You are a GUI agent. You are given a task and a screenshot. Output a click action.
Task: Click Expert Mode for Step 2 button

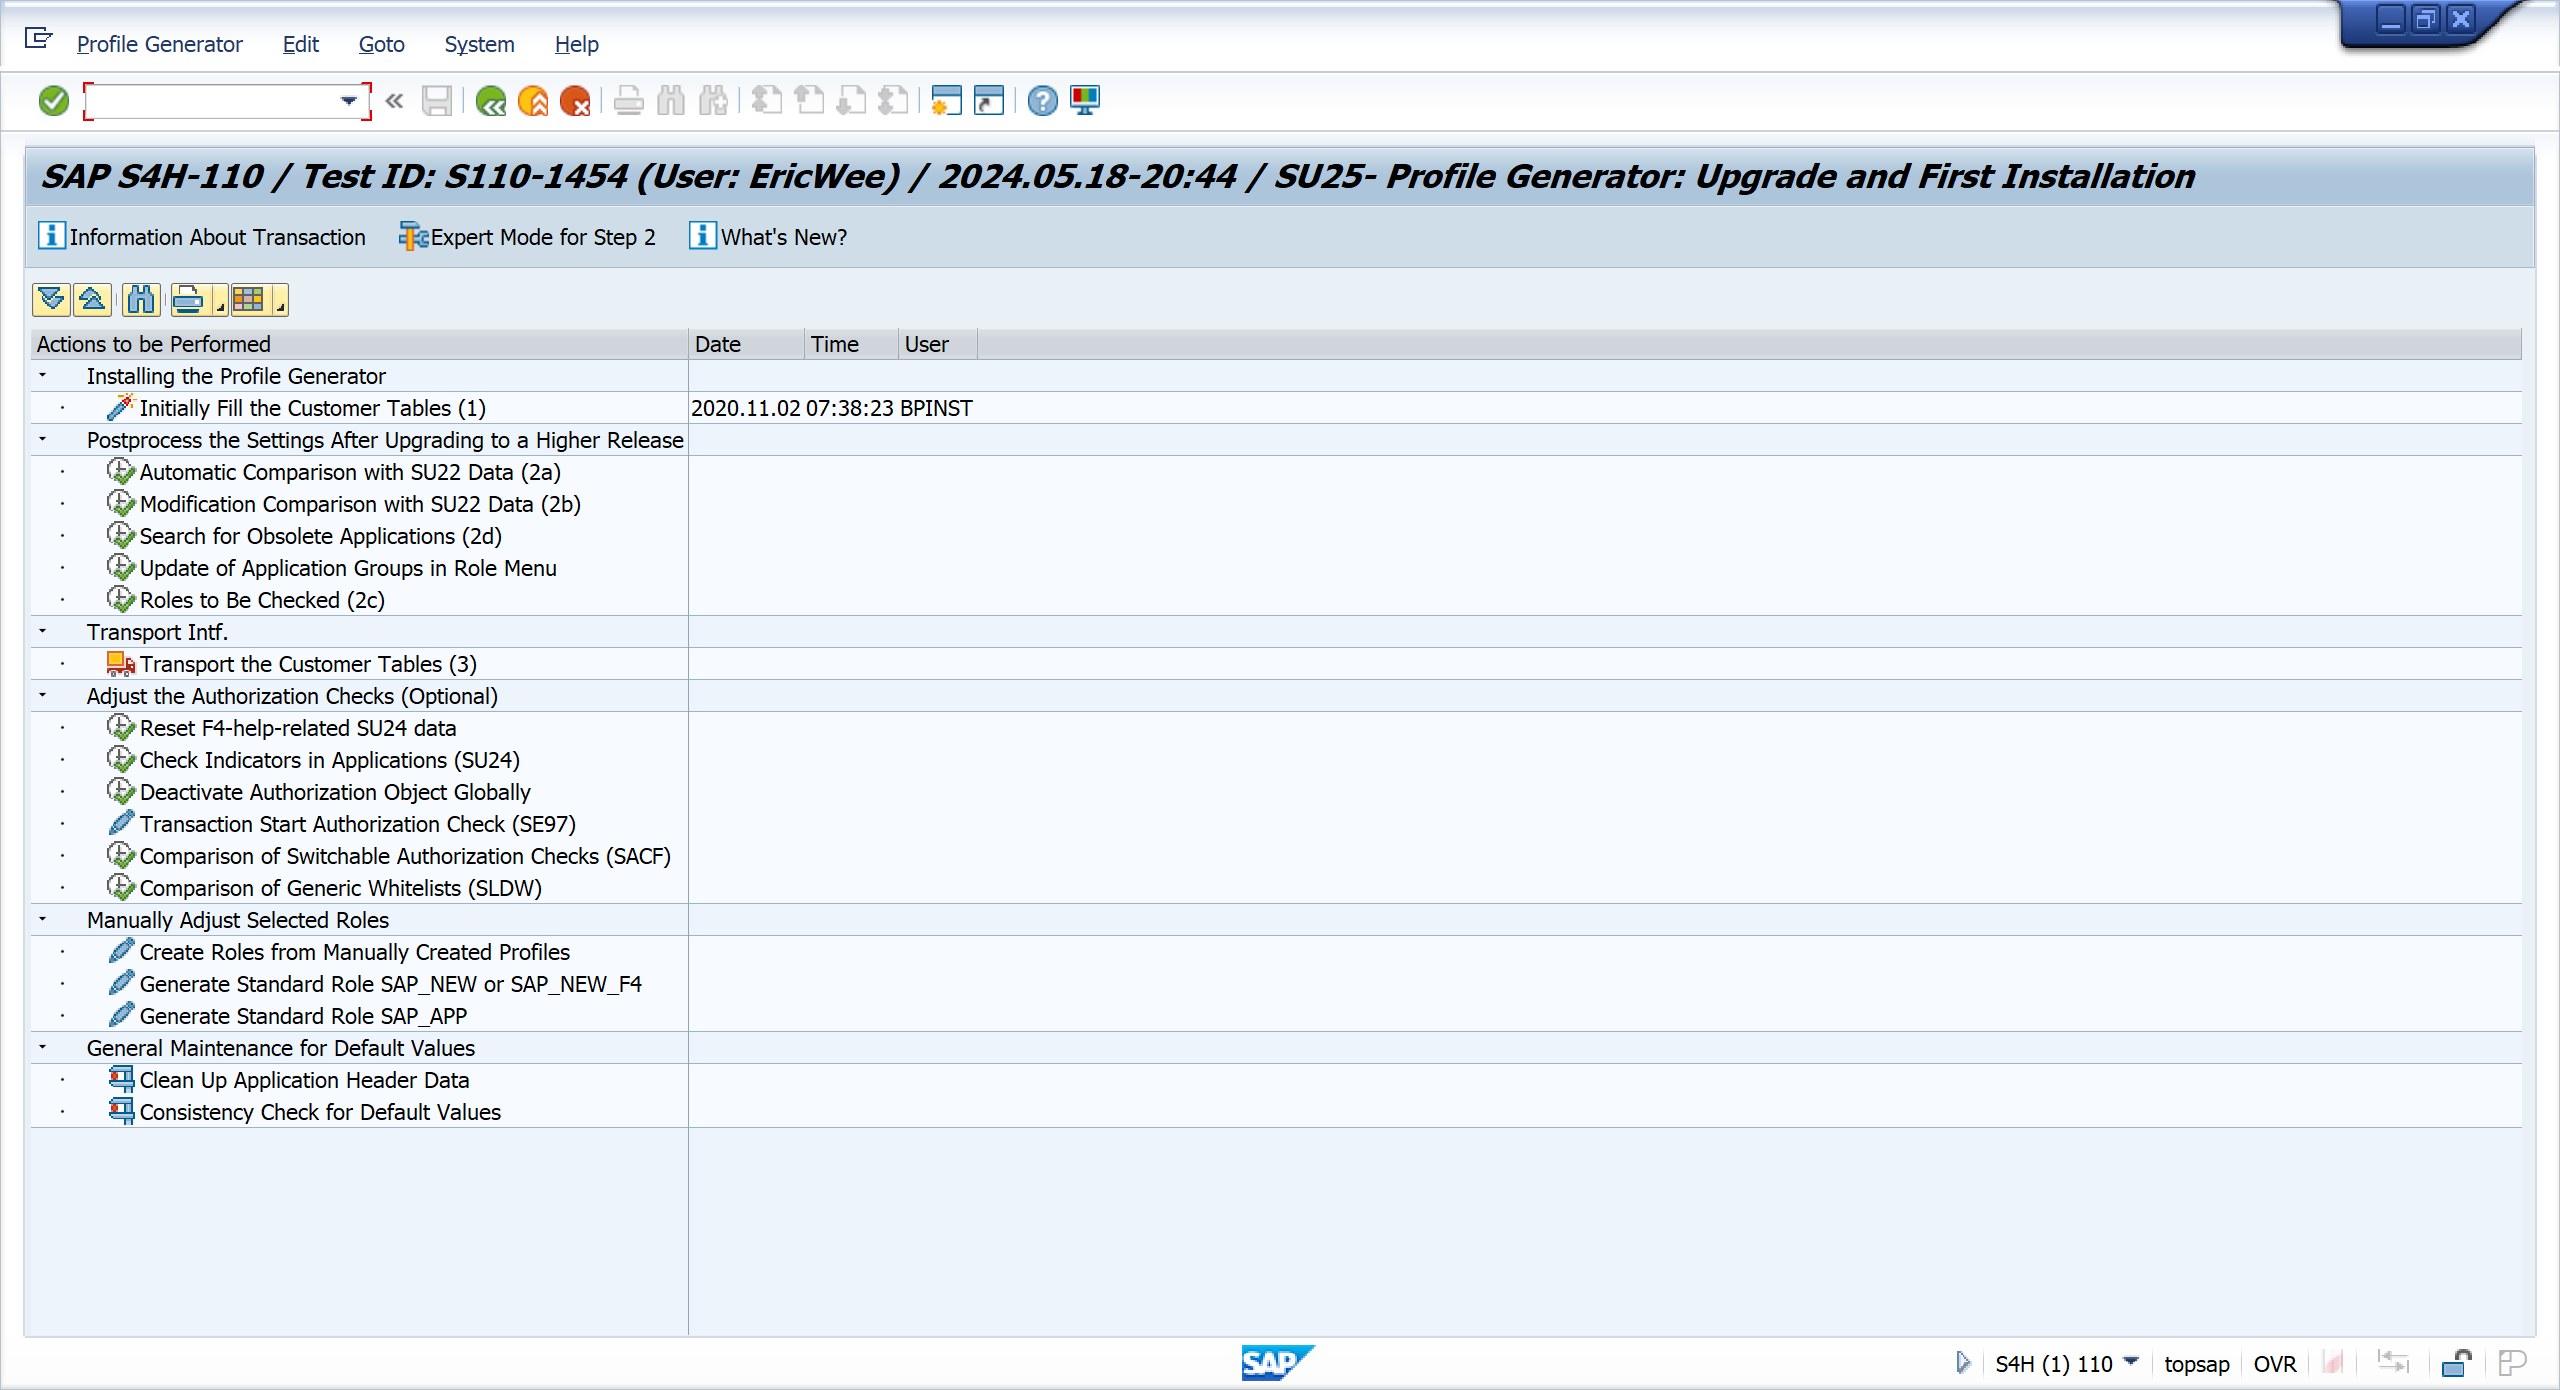pyautogui.click(x=528, y=237)
